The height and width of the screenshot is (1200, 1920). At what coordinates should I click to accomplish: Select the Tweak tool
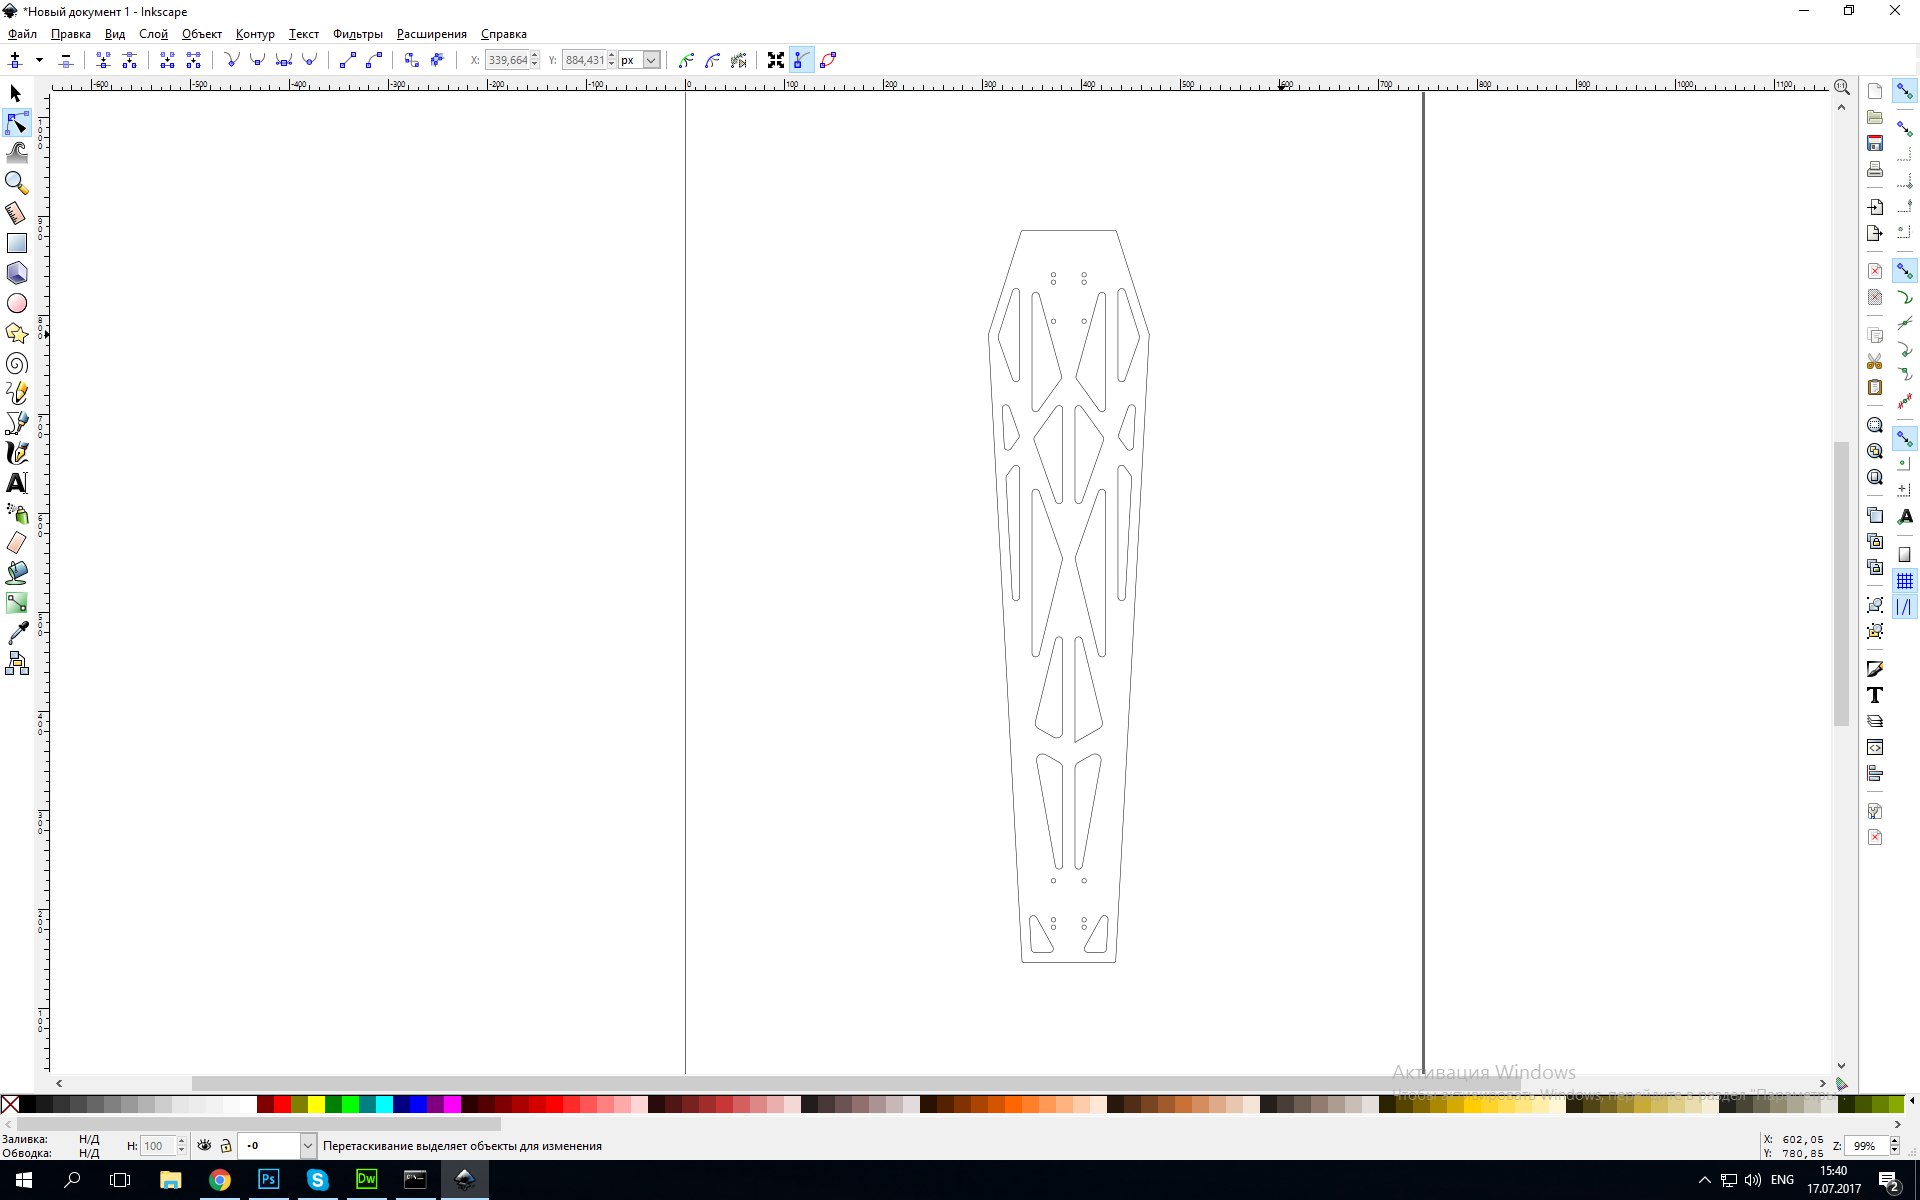pos(16,153)
